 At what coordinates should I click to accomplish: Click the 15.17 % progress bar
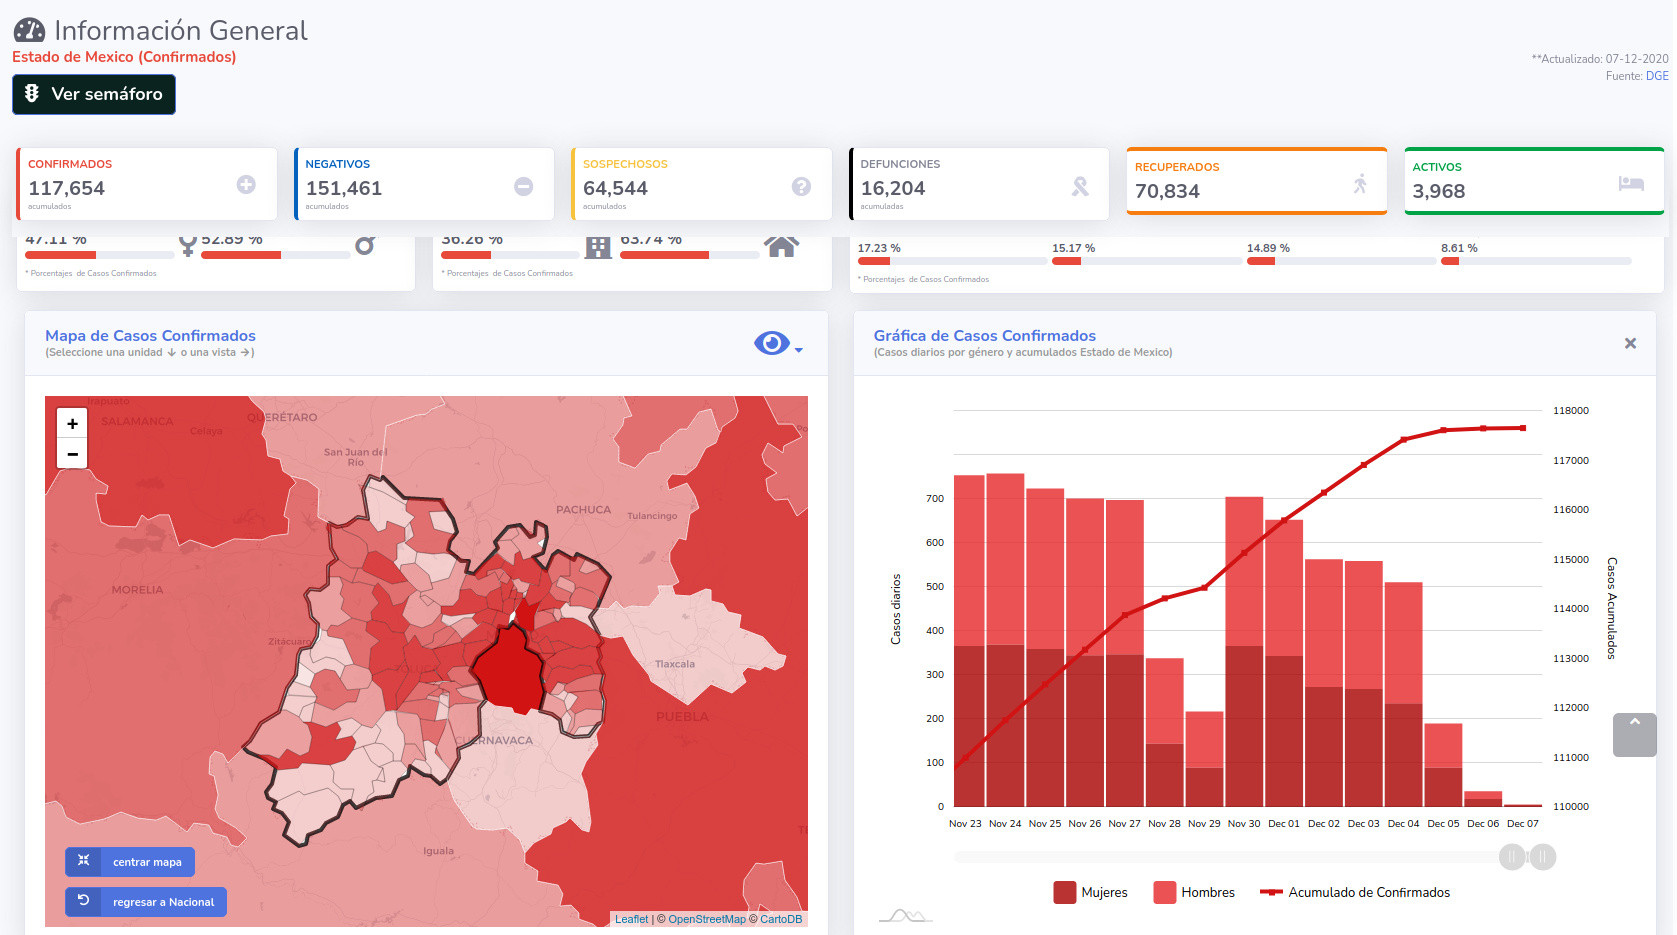1147,261
